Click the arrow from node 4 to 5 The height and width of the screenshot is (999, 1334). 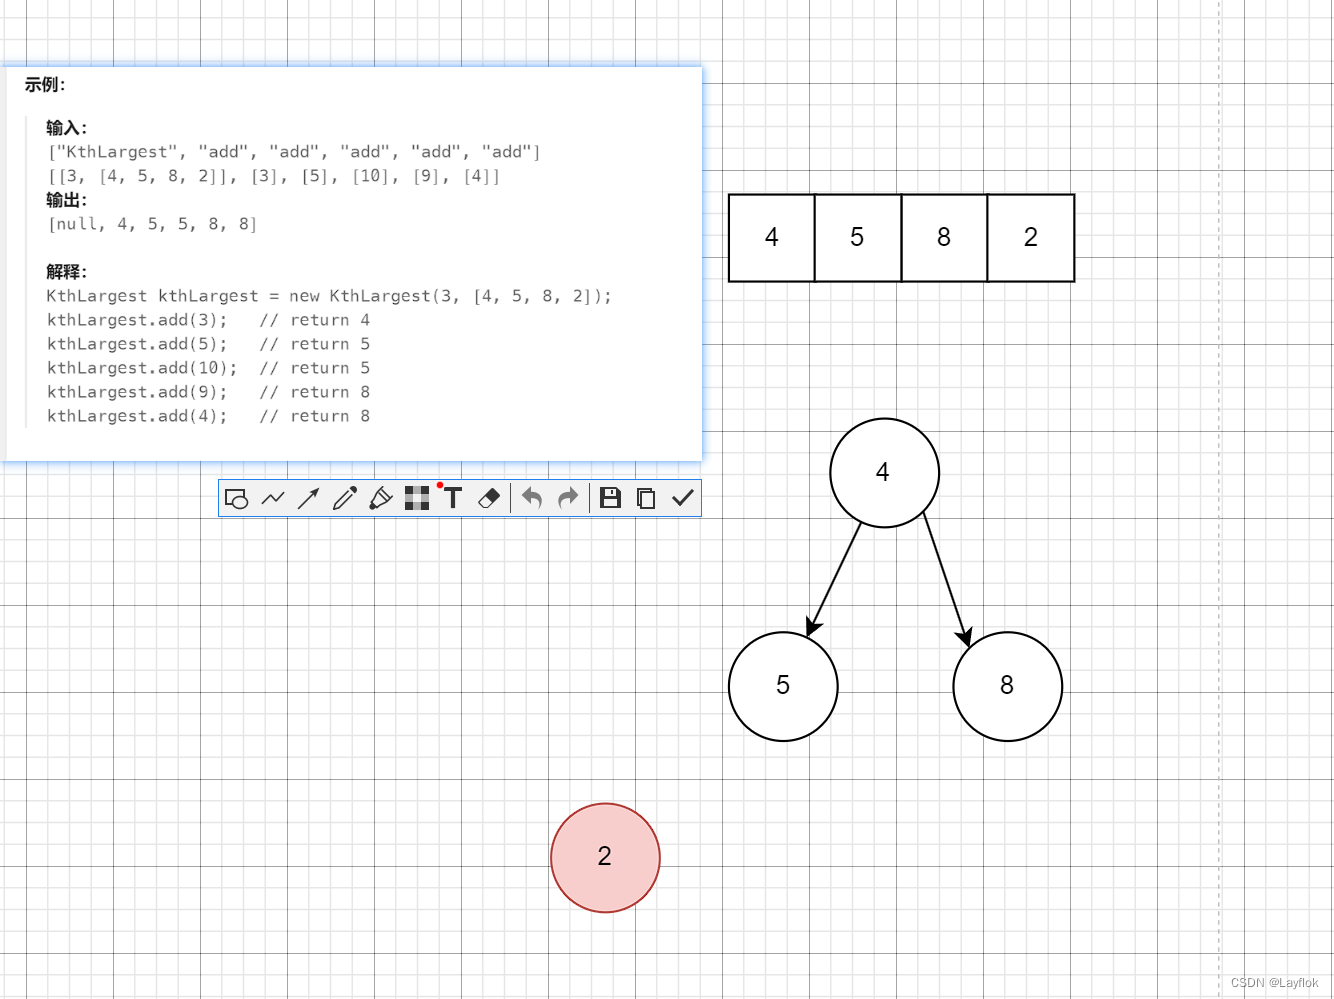834,579
